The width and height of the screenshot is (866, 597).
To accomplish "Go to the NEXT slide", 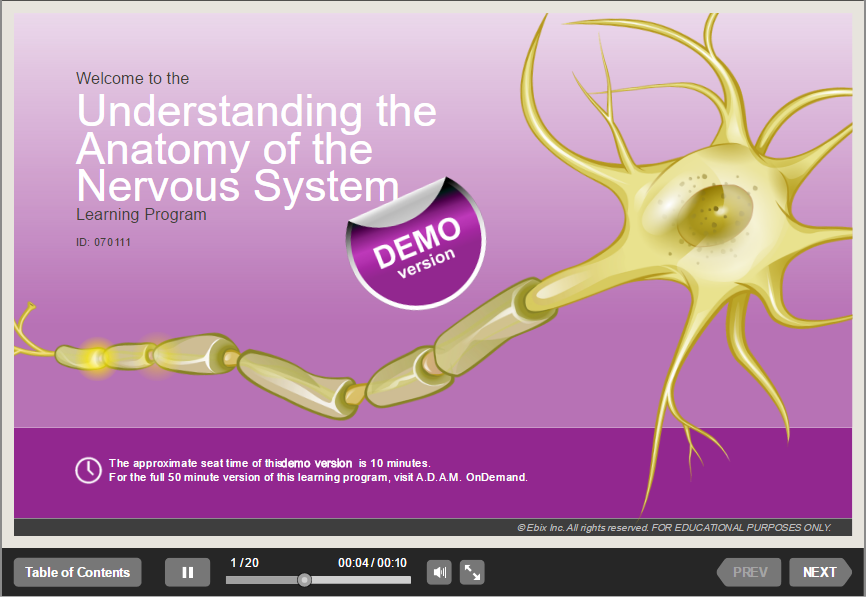I will pos(819,573).
